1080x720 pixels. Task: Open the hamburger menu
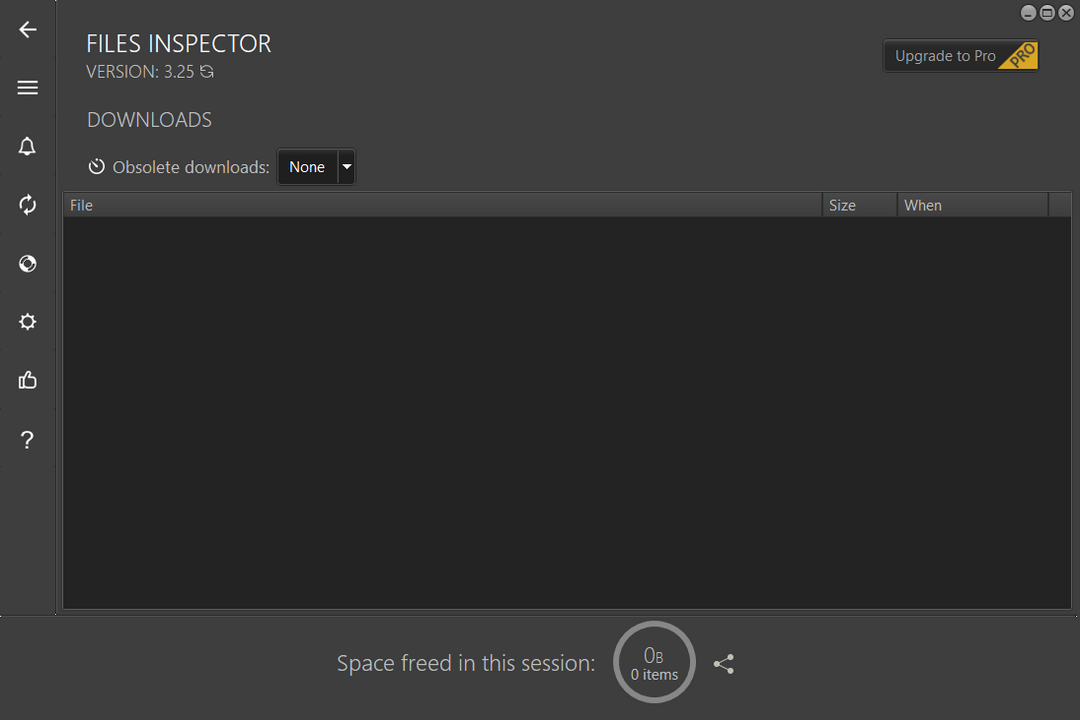[28, 88]
